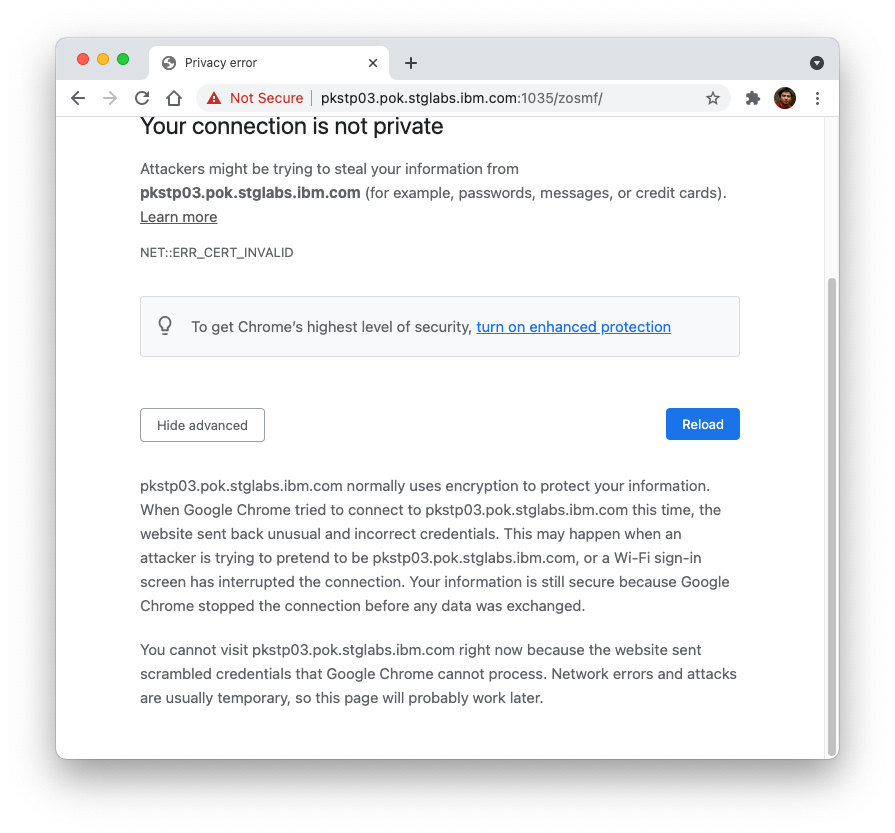
Task: Reload the page using toolbar icon
Action: [x=142, y=98]
